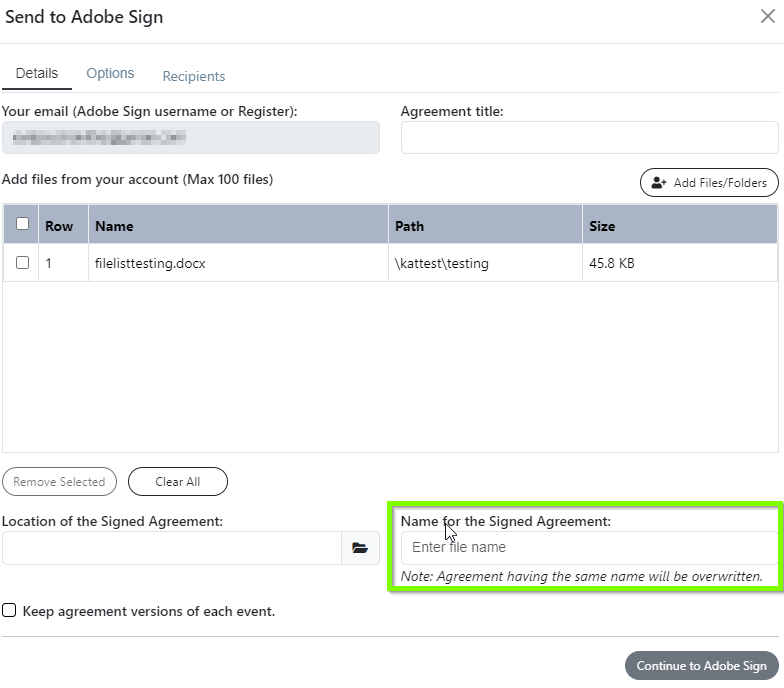Check the filelisttesting.docx row checkbox
This screenshot has height=688, width=784.
(x=22, y=262)
